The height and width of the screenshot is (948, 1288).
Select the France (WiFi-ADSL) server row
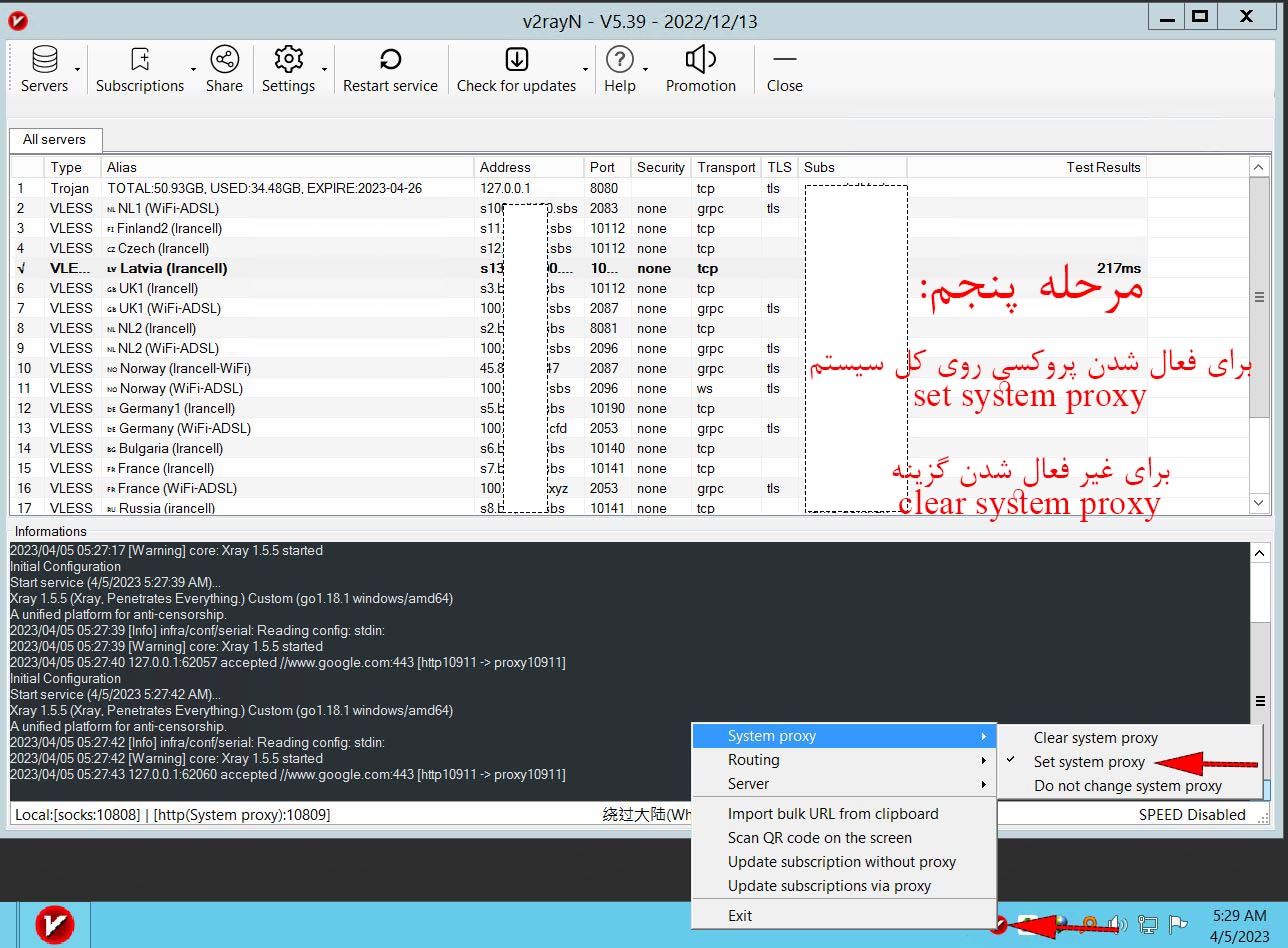[x=630, y=488]
